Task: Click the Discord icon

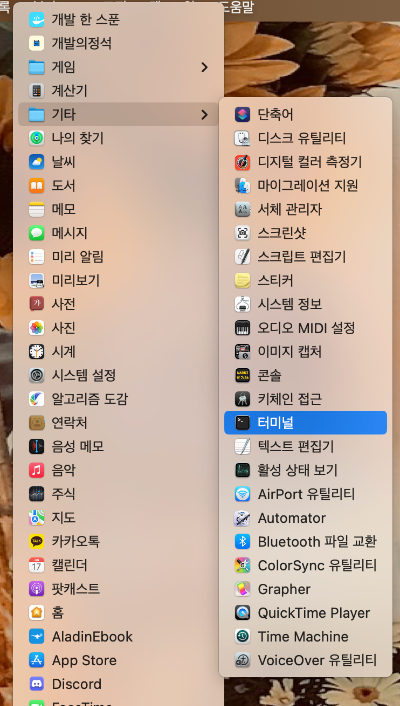Action: [36, 684]
